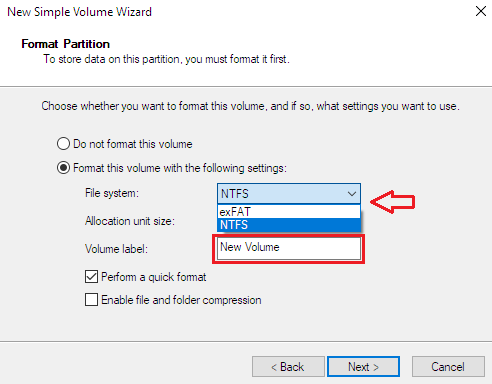Cancel the volume wizard
Viewport: 492px width, 384px height.
(448, 367)
